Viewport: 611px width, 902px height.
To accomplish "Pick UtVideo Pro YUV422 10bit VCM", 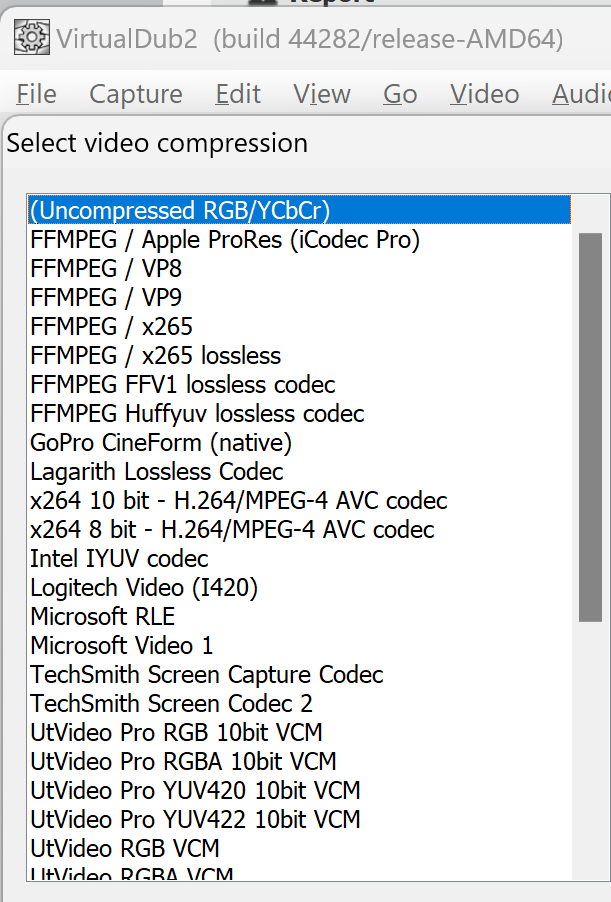I will click(196, 820).
